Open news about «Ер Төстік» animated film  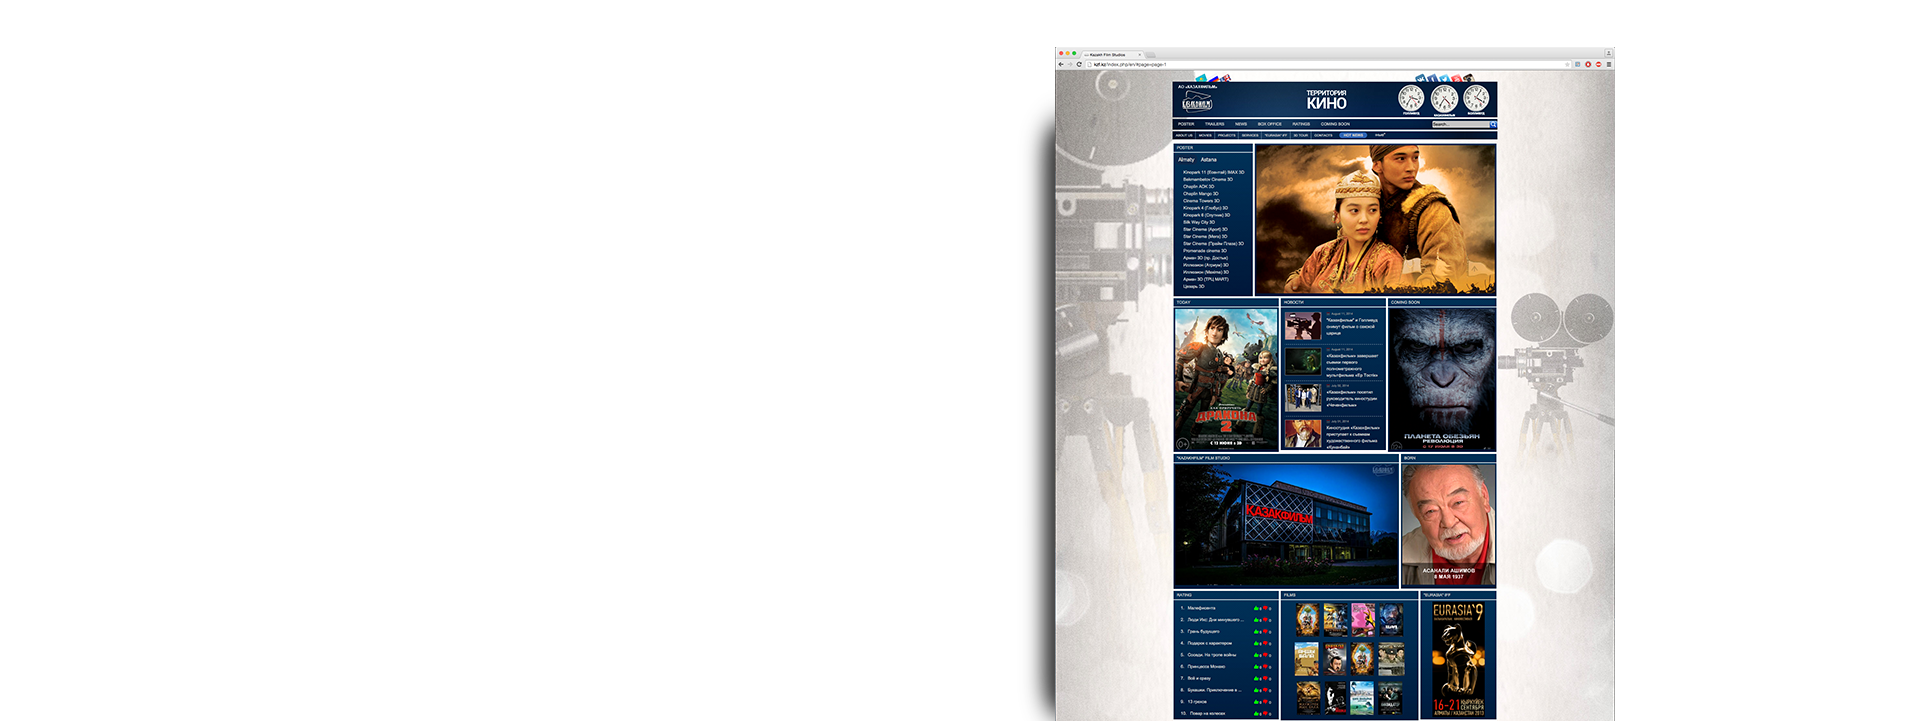point(1352,364)
